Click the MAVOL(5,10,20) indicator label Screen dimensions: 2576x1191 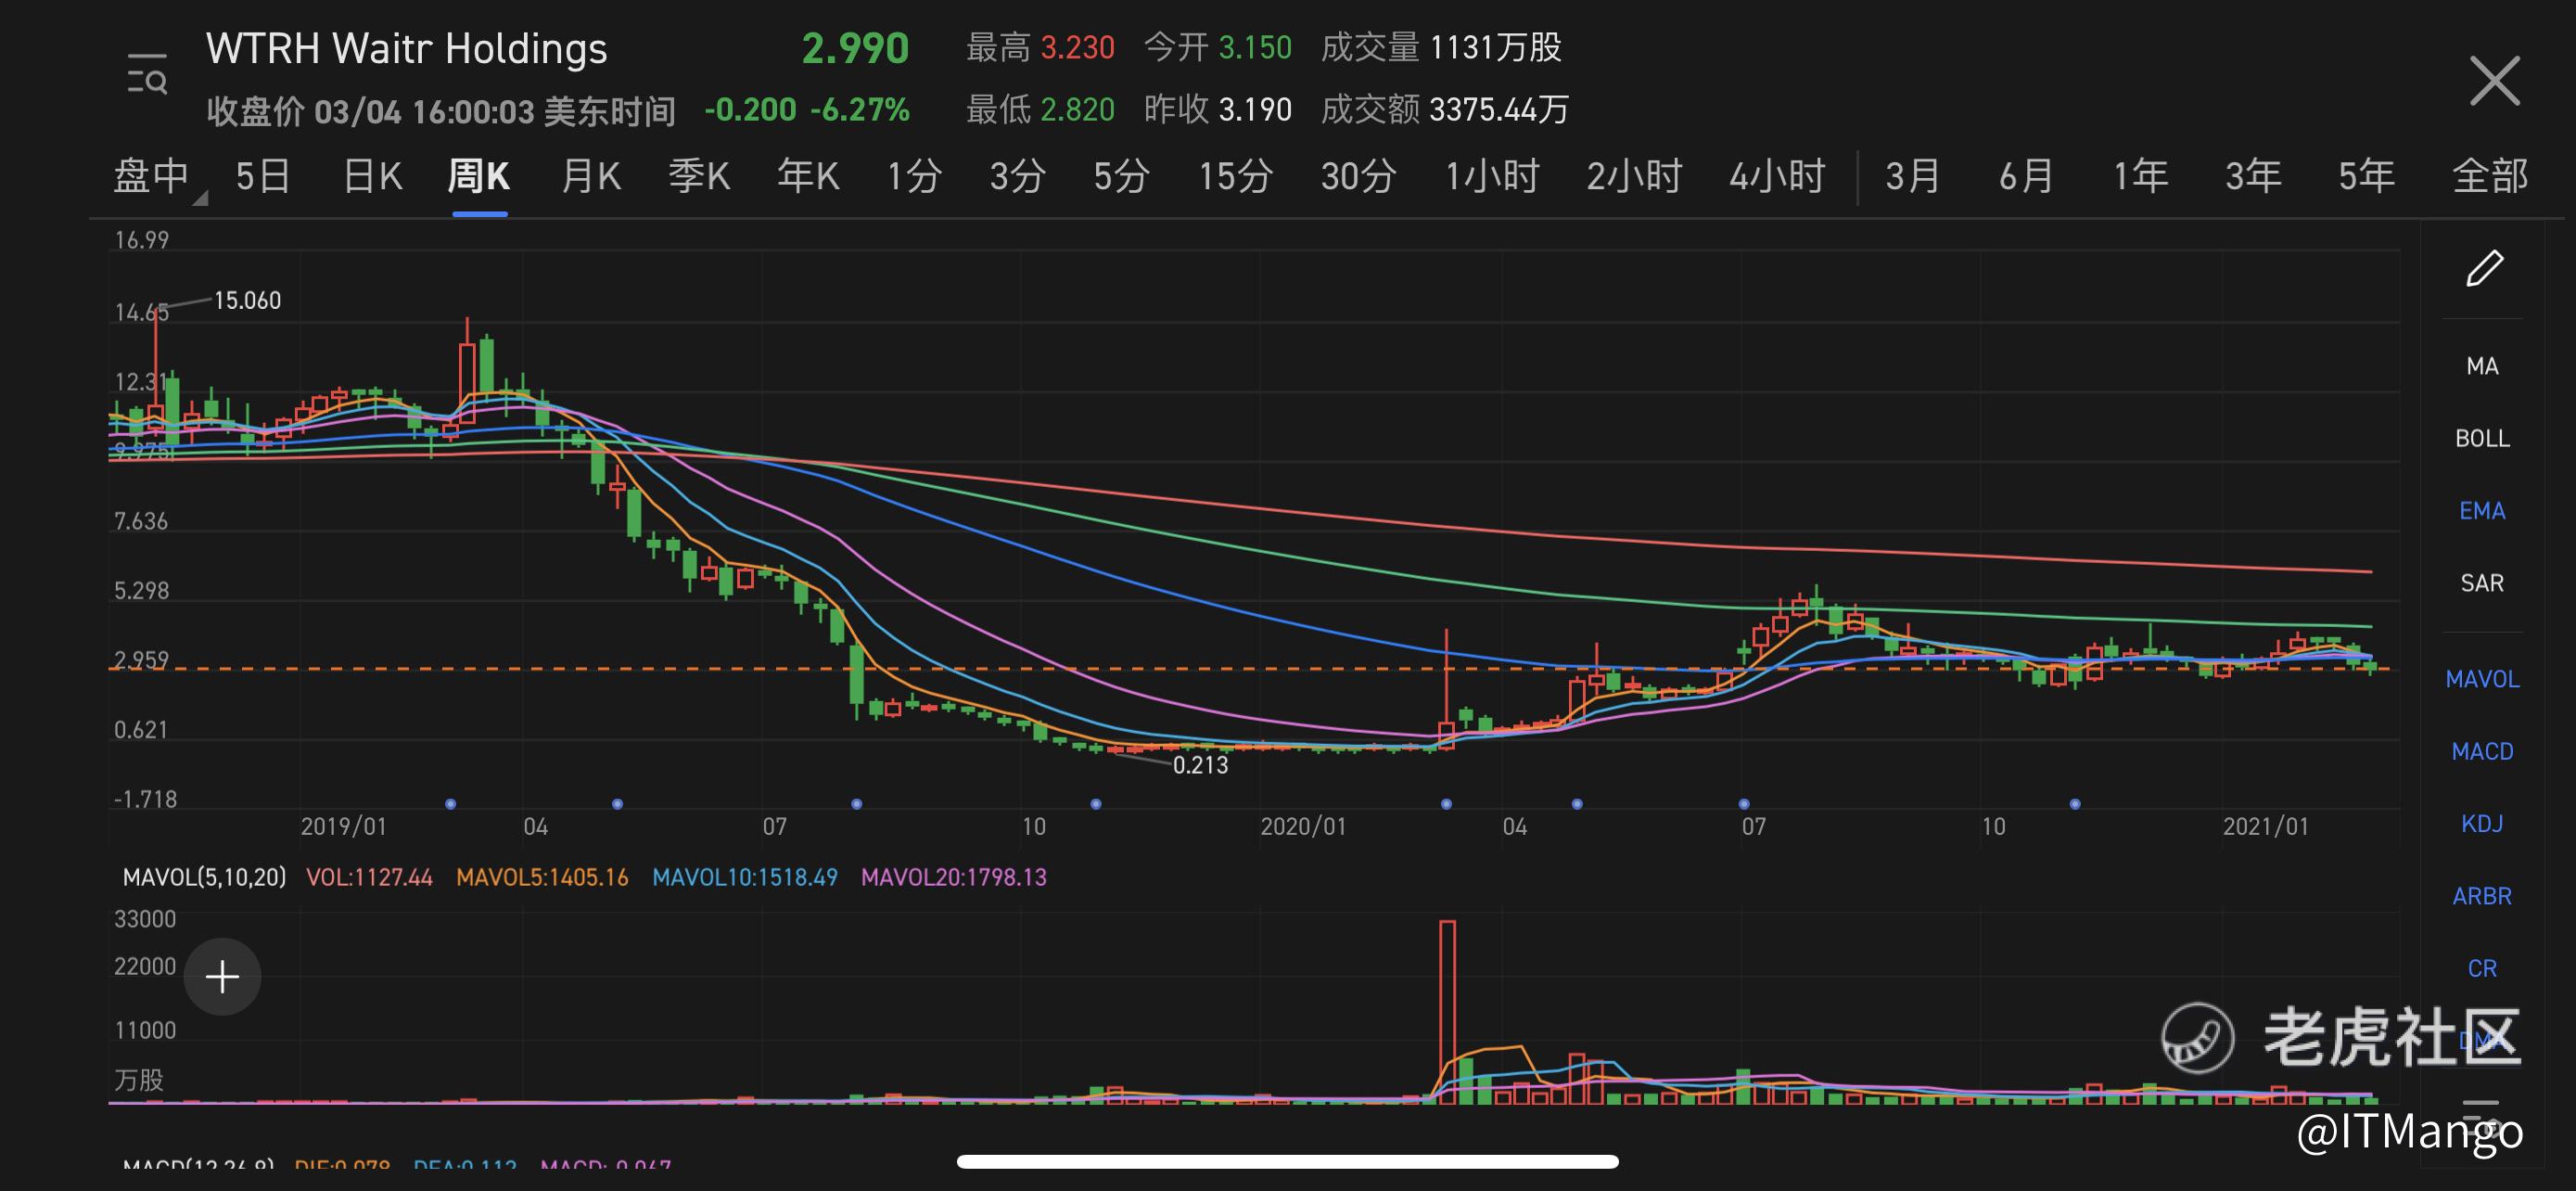(204, 877)
